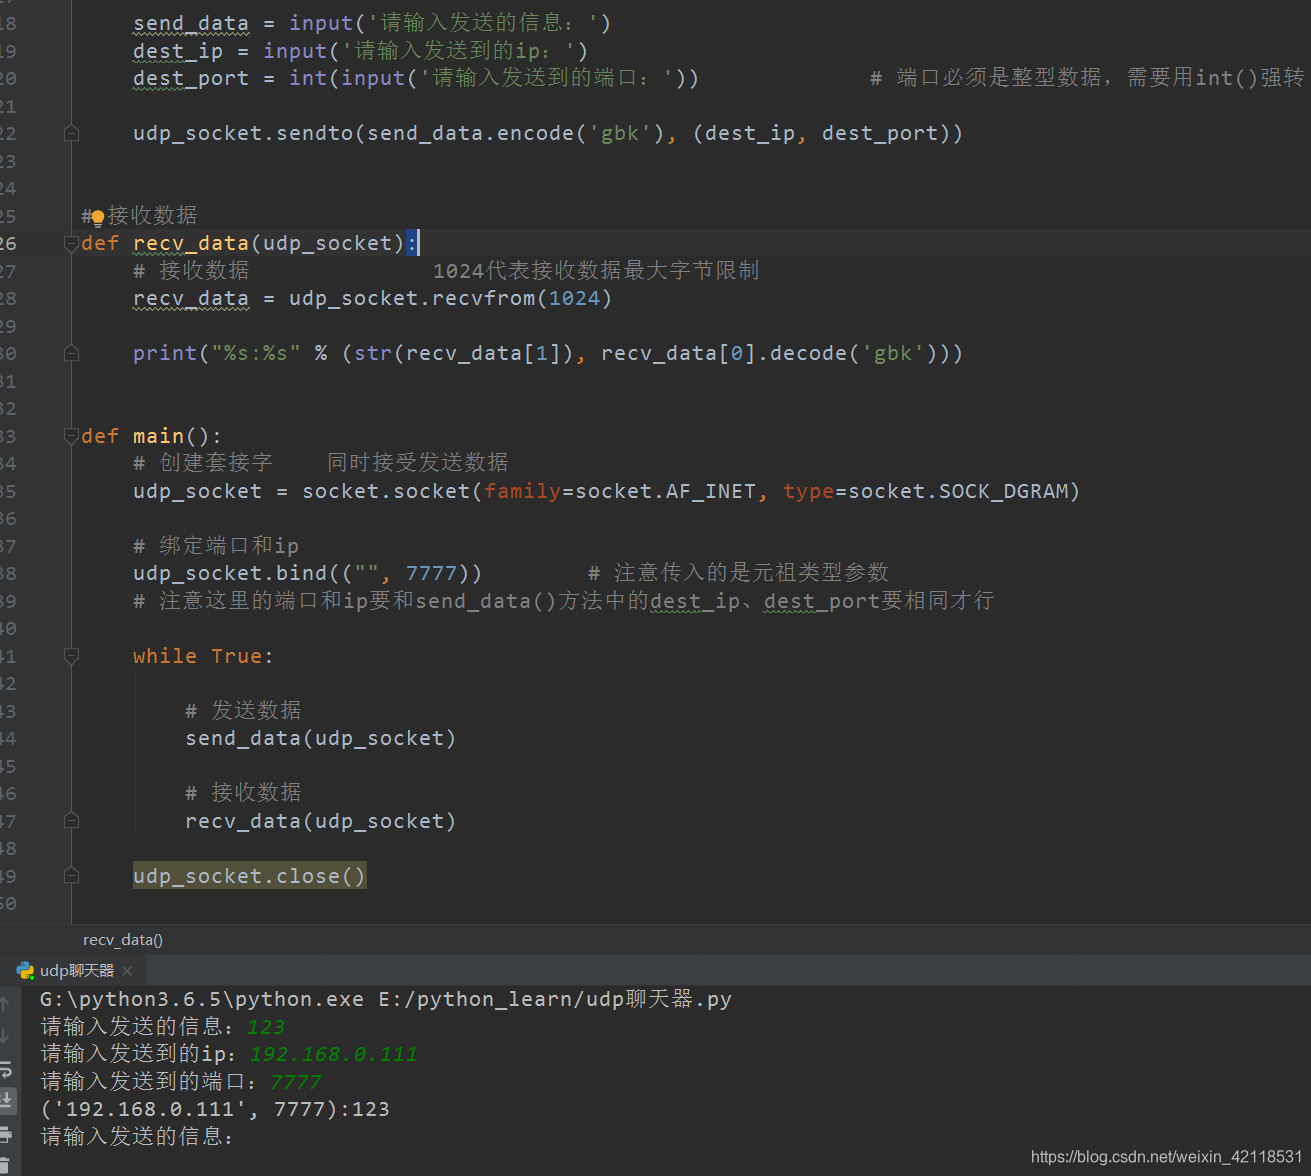Click the fold end marker at the print line
Image resolution: width=1311 pixels, height=1176 pixels.
71,353
